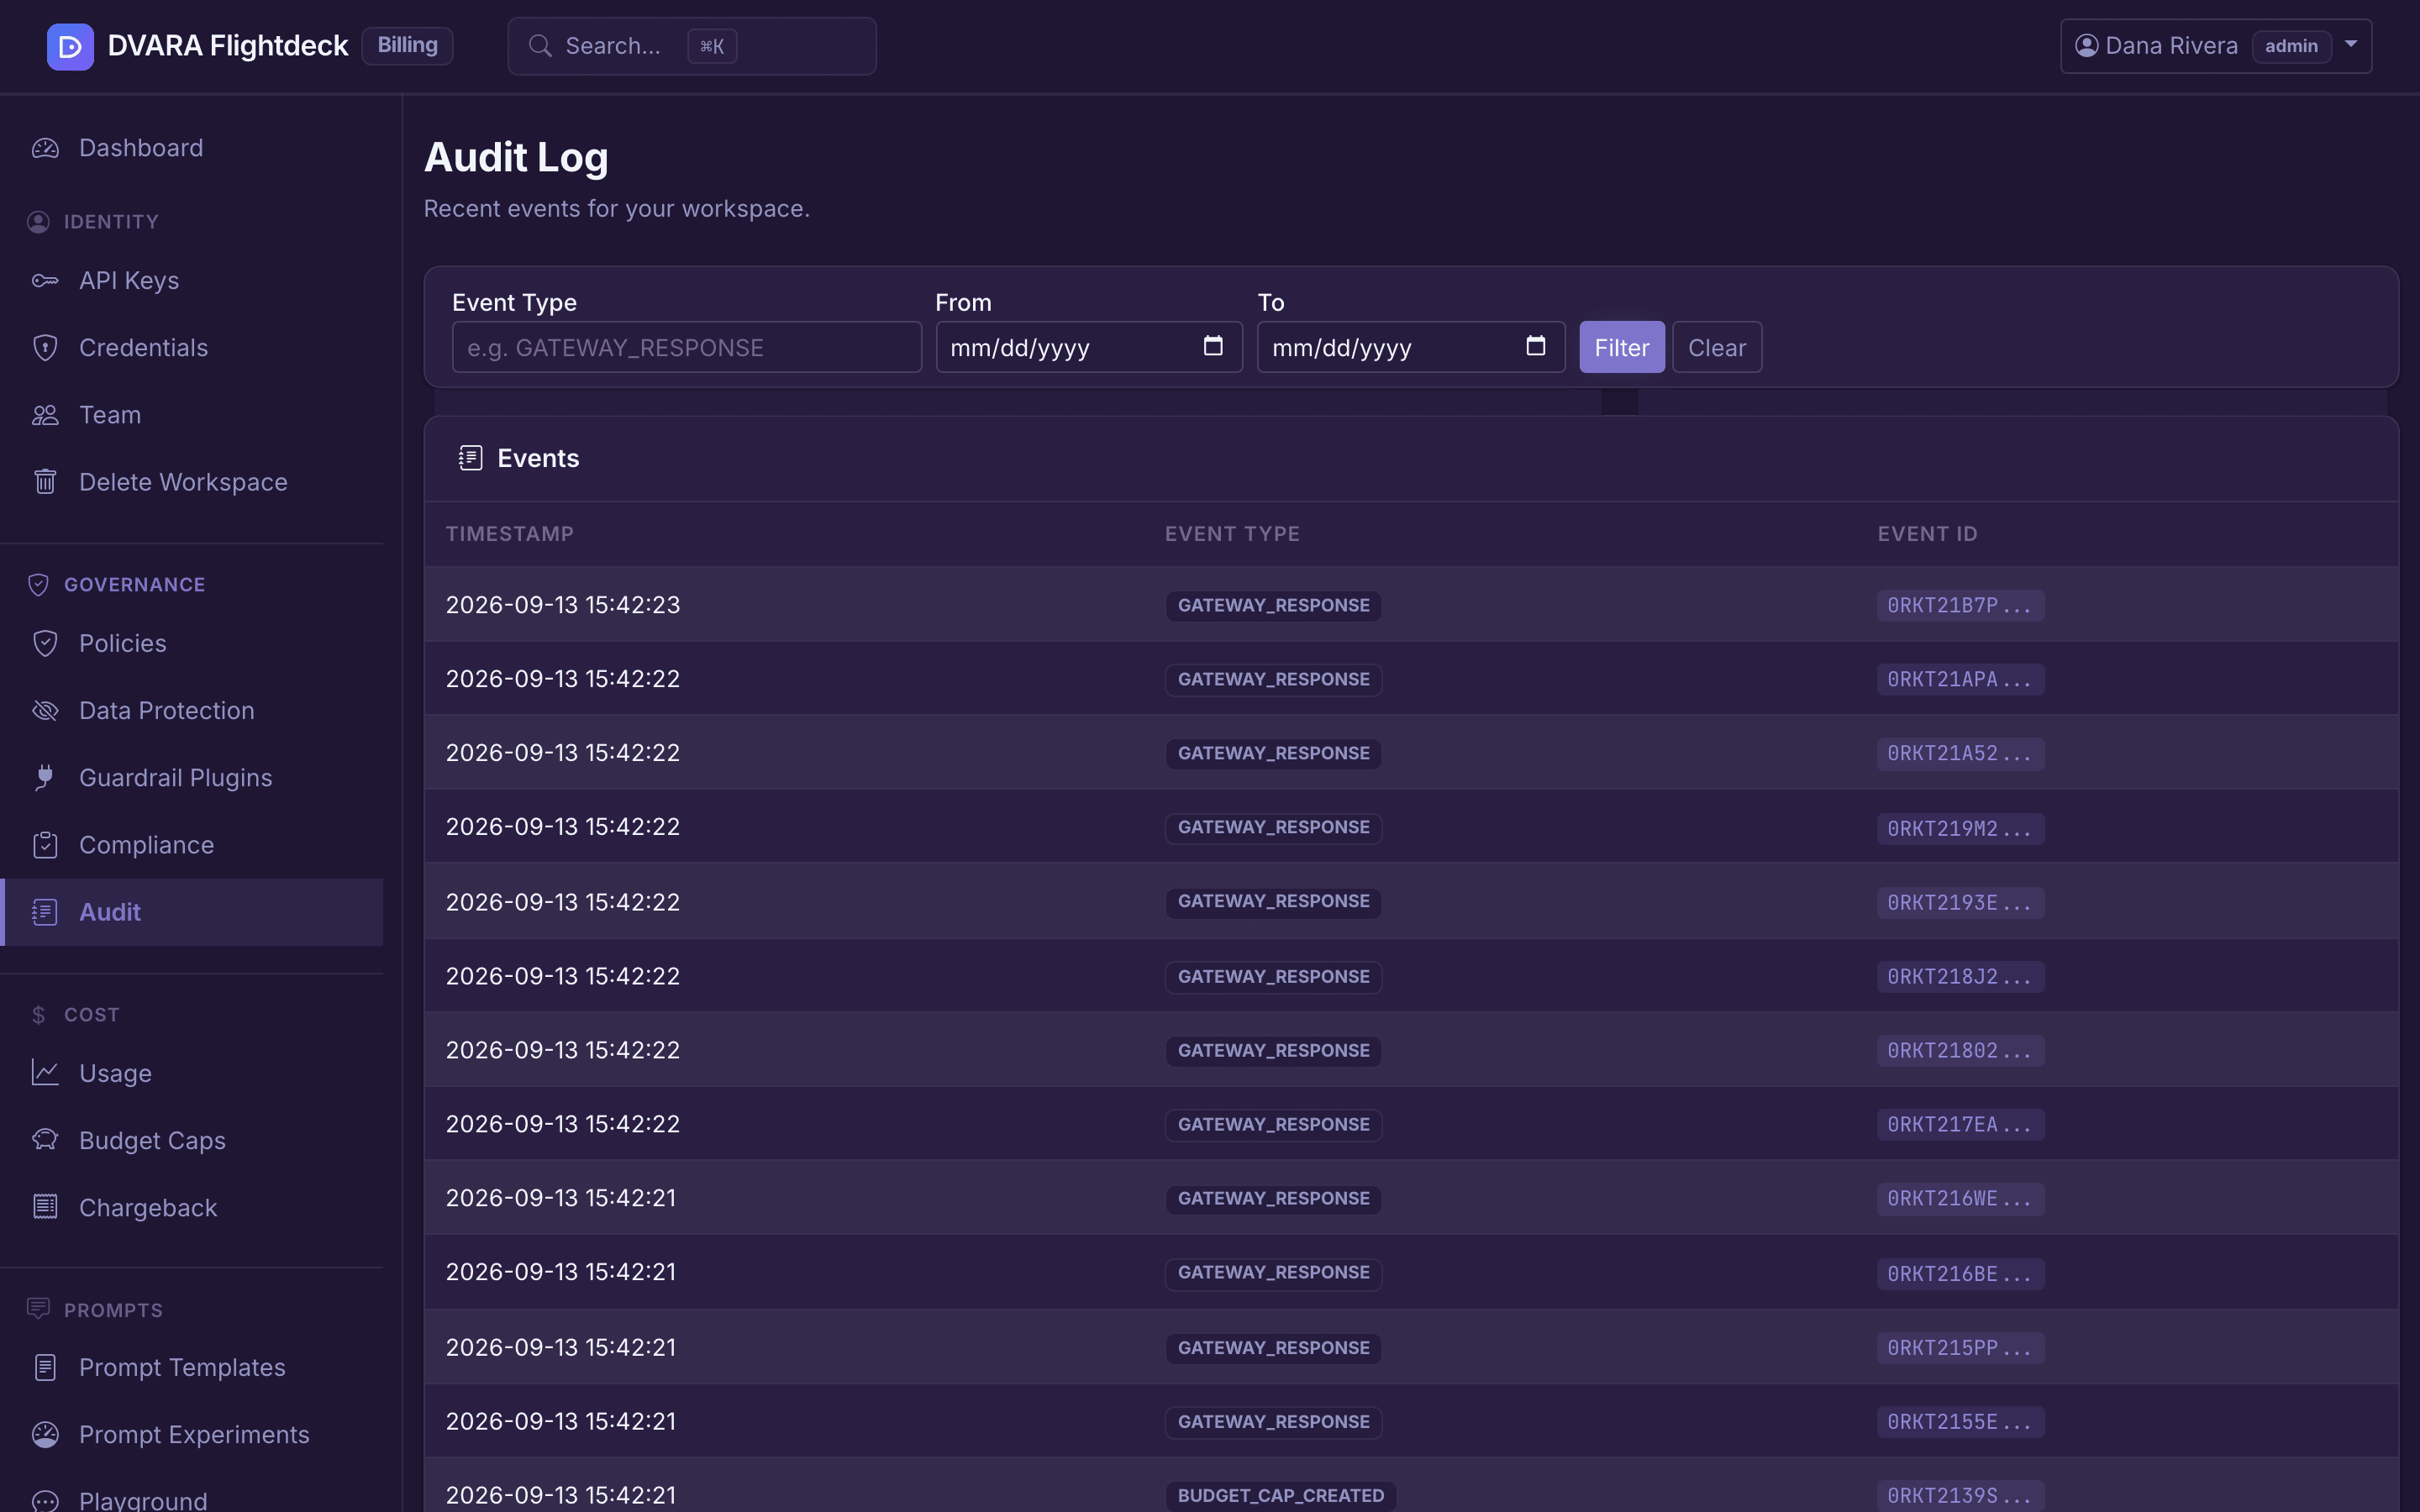Click the EVENT TYPE column header
This screenshot has width=2420, height=1512.
tap(1232, 534)
